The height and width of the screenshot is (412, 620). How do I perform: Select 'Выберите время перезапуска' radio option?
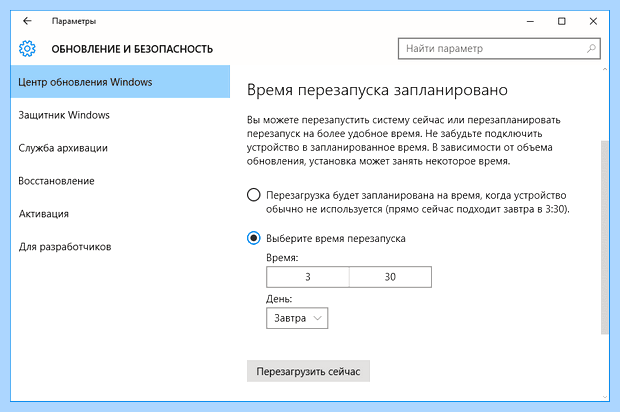tap(253, 238)
